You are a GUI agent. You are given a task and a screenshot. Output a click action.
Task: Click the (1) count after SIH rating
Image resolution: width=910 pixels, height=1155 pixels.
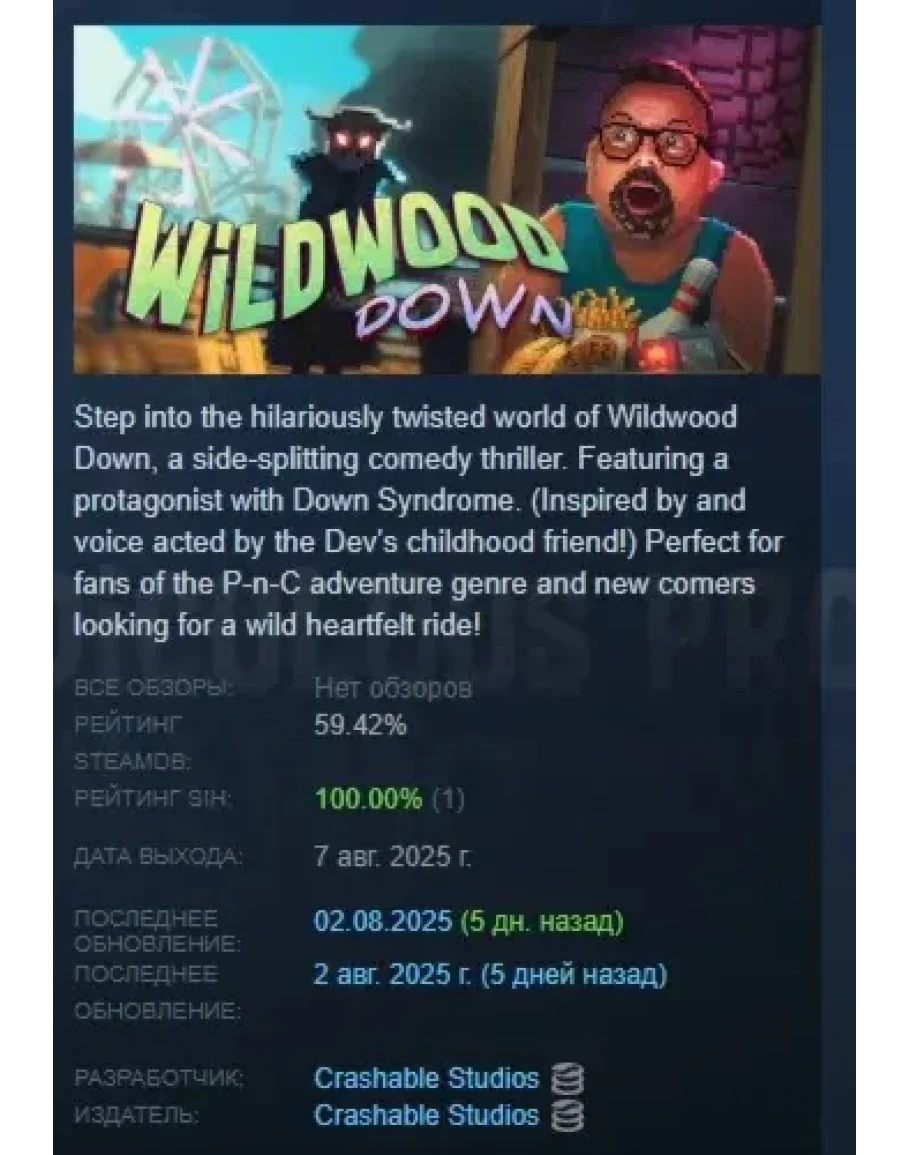click(448, 798)
